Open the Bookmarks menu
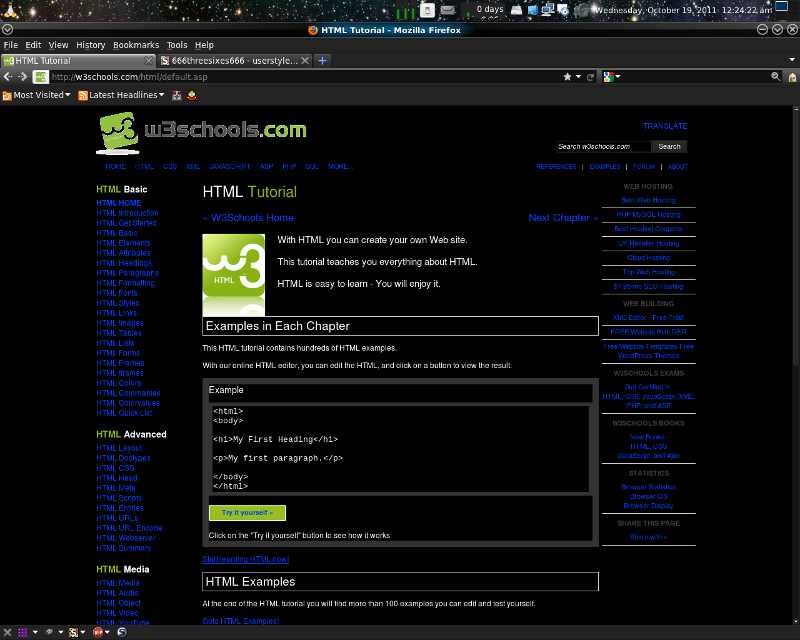Viewport: 800px width, 640px height. pos(136,45)
